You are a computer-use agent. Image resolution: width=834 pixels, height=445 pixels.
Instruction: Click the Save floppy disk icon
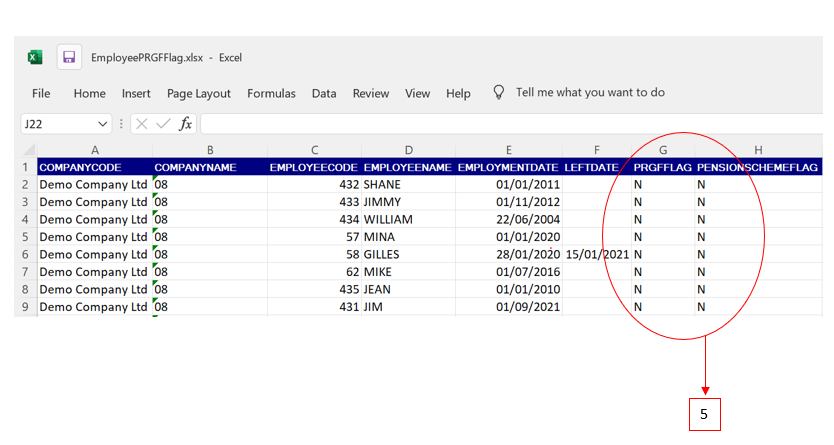(x=69, y=58)
